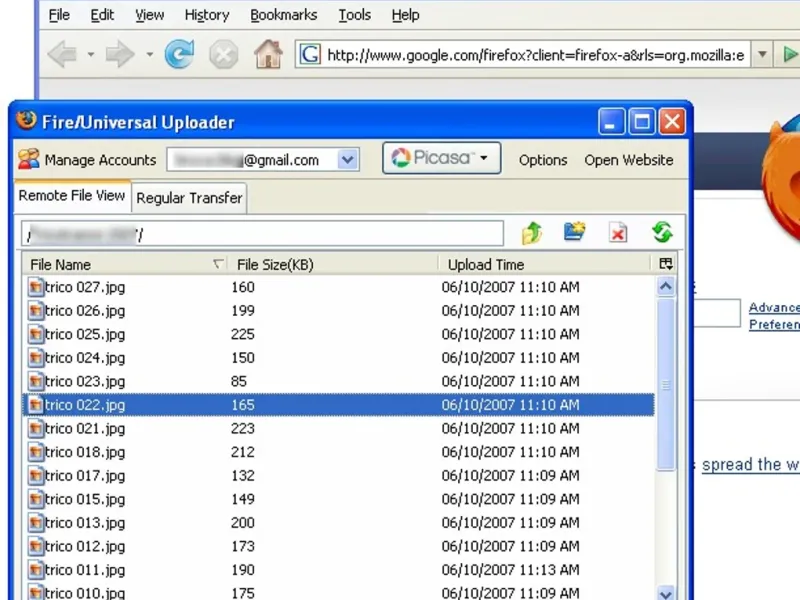Select the highlighted trico 022.jpg row
This screenshot has width=800, height=600.
click(x=339, y=405)
